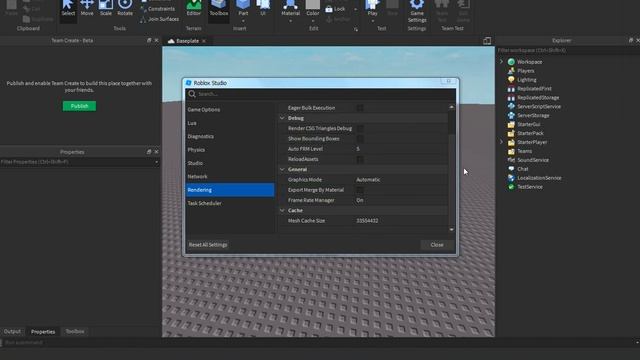Select StarterGui in the Explorer
The image size is (640, 360).
[529, 124]
